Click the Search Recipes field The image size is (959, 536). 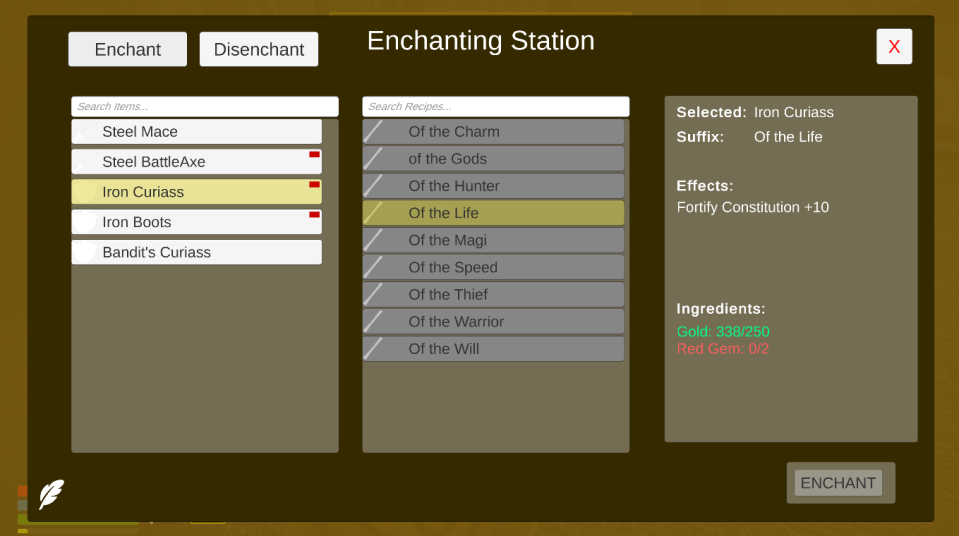(x=495, y=106)
